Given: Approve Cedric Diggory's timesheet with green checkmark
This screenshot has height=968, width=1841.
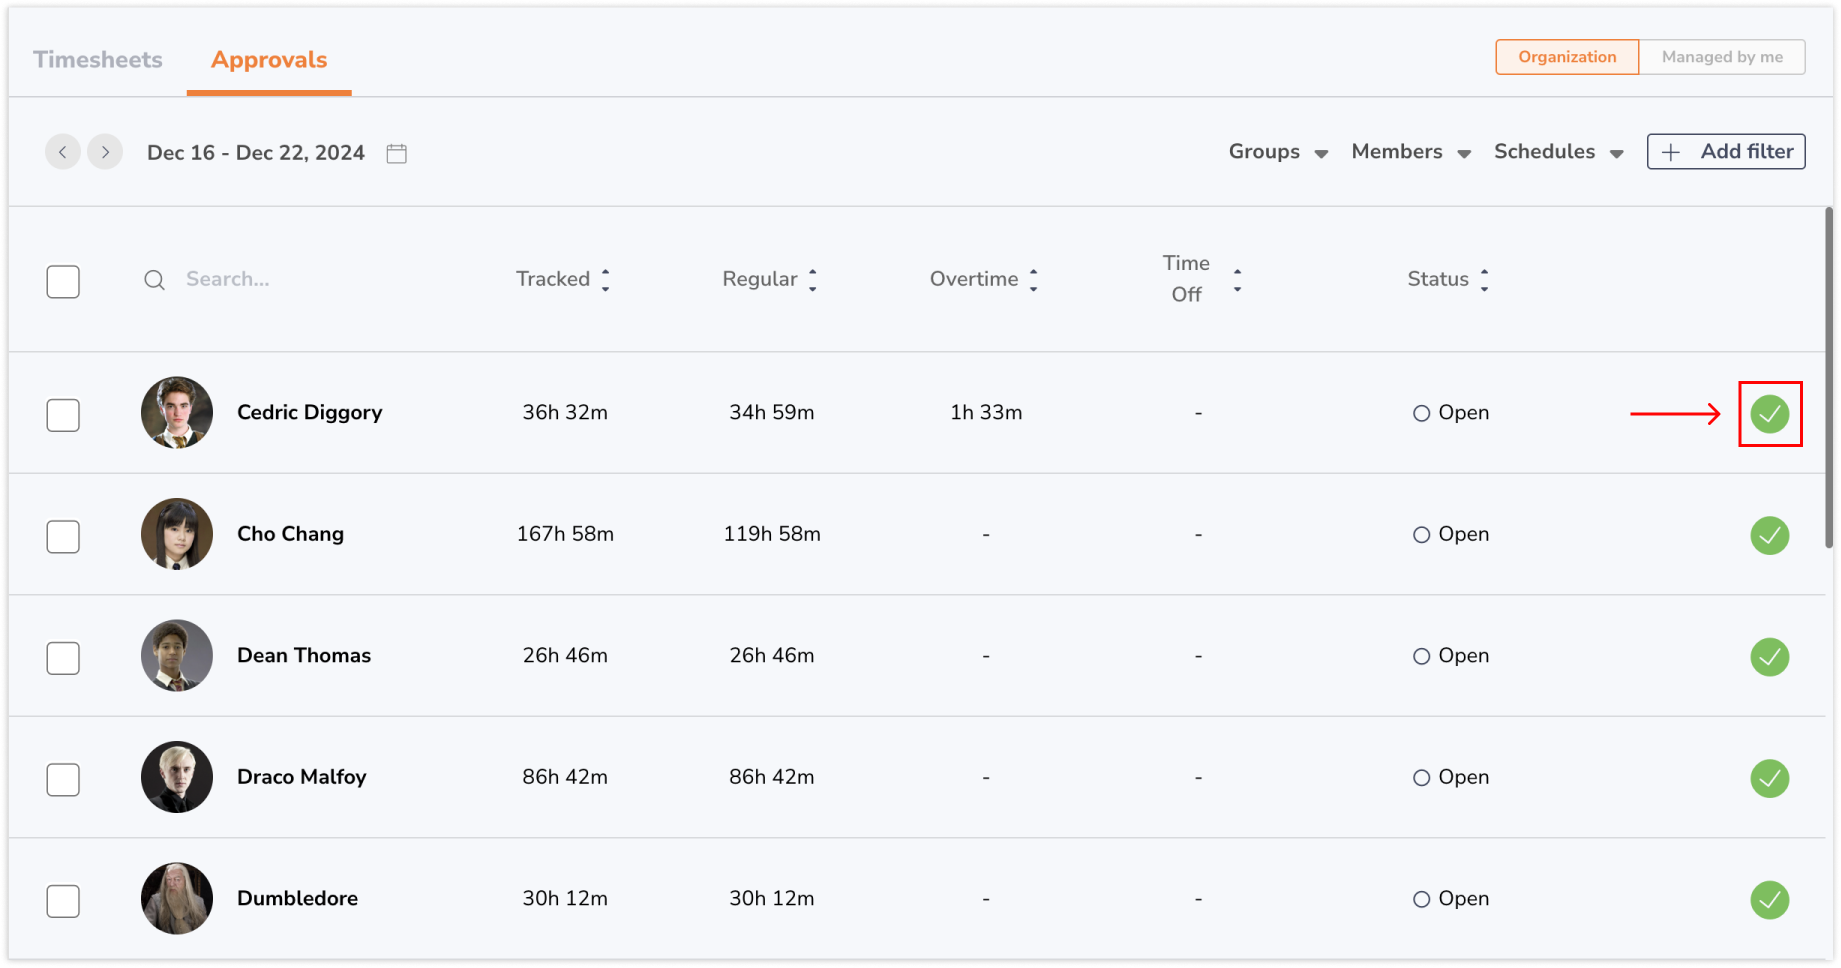Looking at the screenshot, I should (1769, 414).
